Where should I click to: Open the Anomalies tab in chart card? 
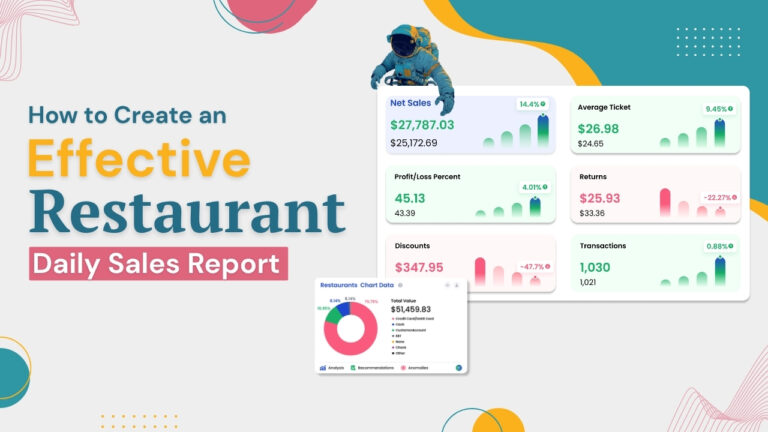414,368
